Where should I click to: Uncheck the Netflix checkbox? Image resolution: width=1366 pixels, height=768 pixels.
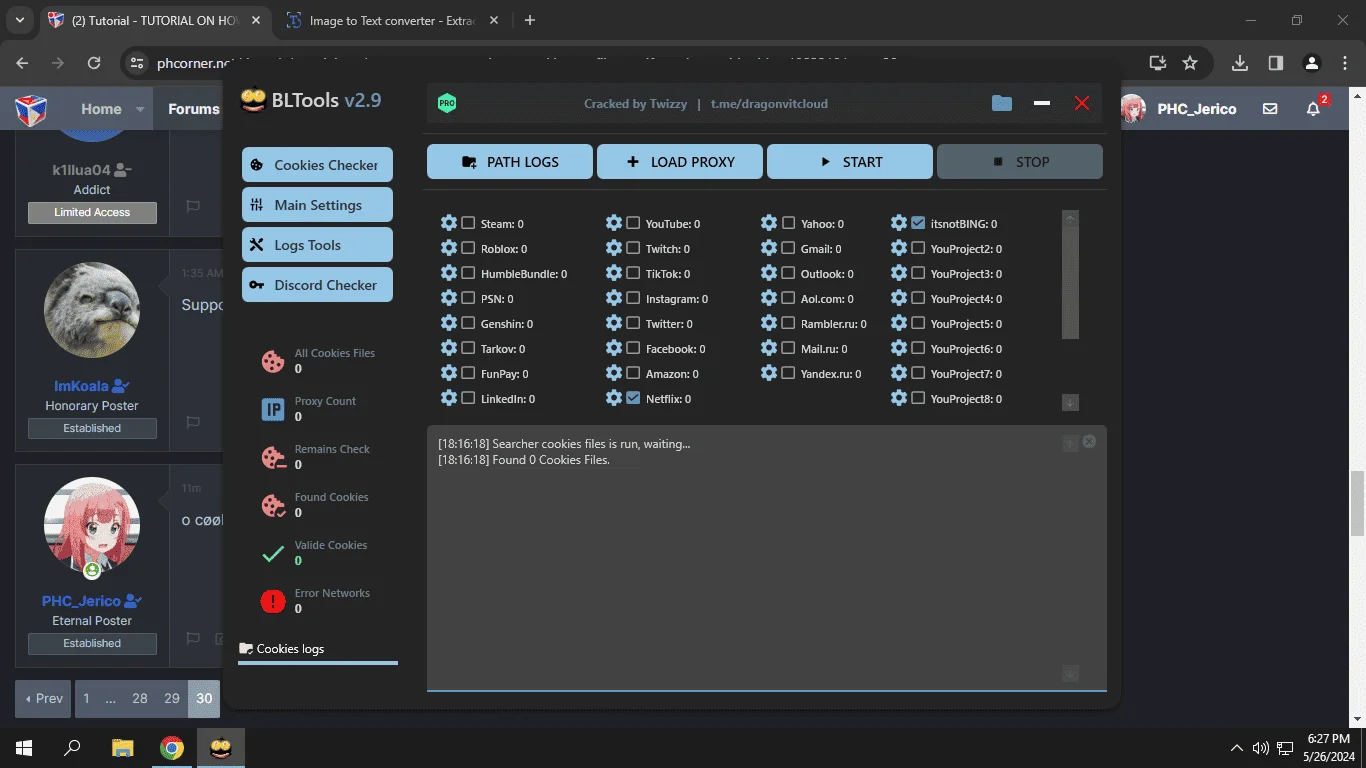point(633,398)
